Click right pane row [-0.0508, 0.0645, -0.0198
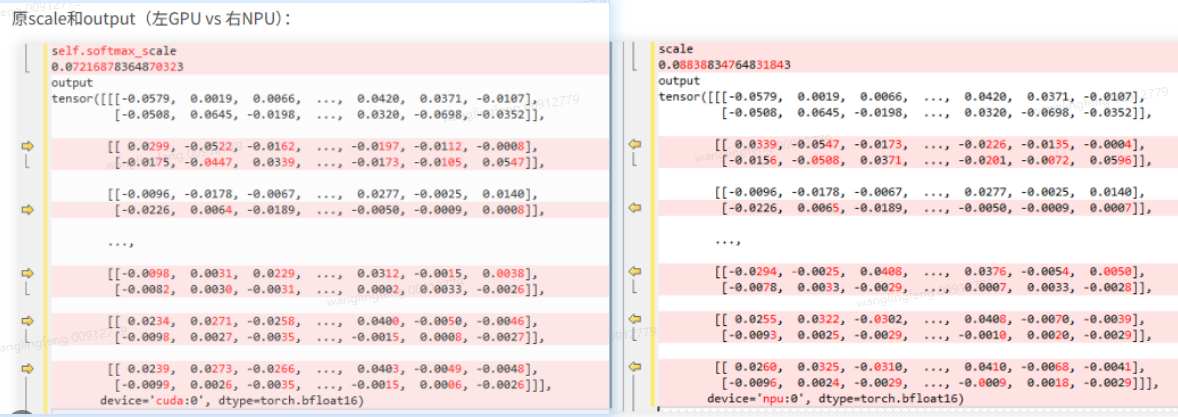1178x417 pixels. pyautogui.click(x=936, y=113)
